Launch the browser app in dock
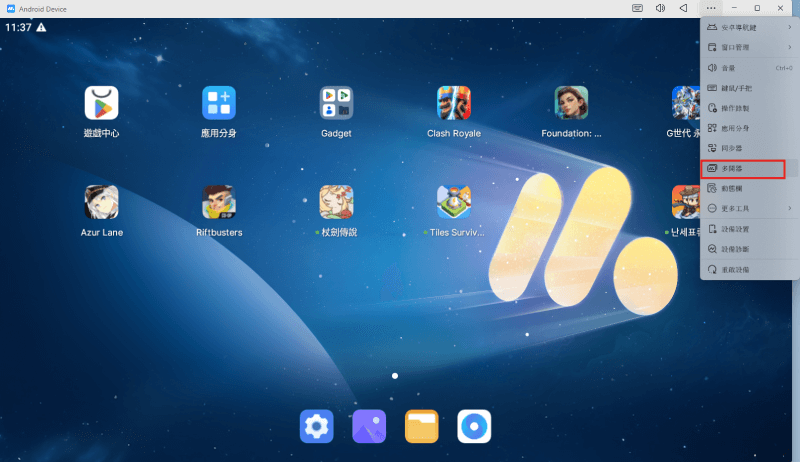Screen dimensions: 800x462 (474, 426)
